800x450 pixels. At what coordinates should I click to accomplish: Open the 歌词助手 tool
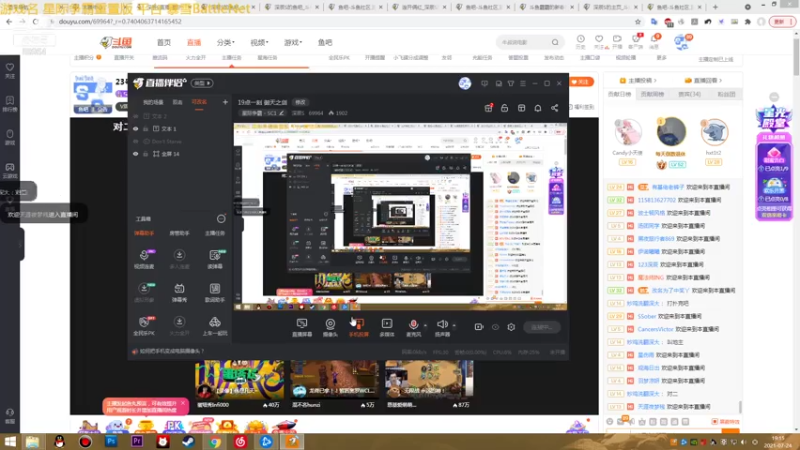215,293
